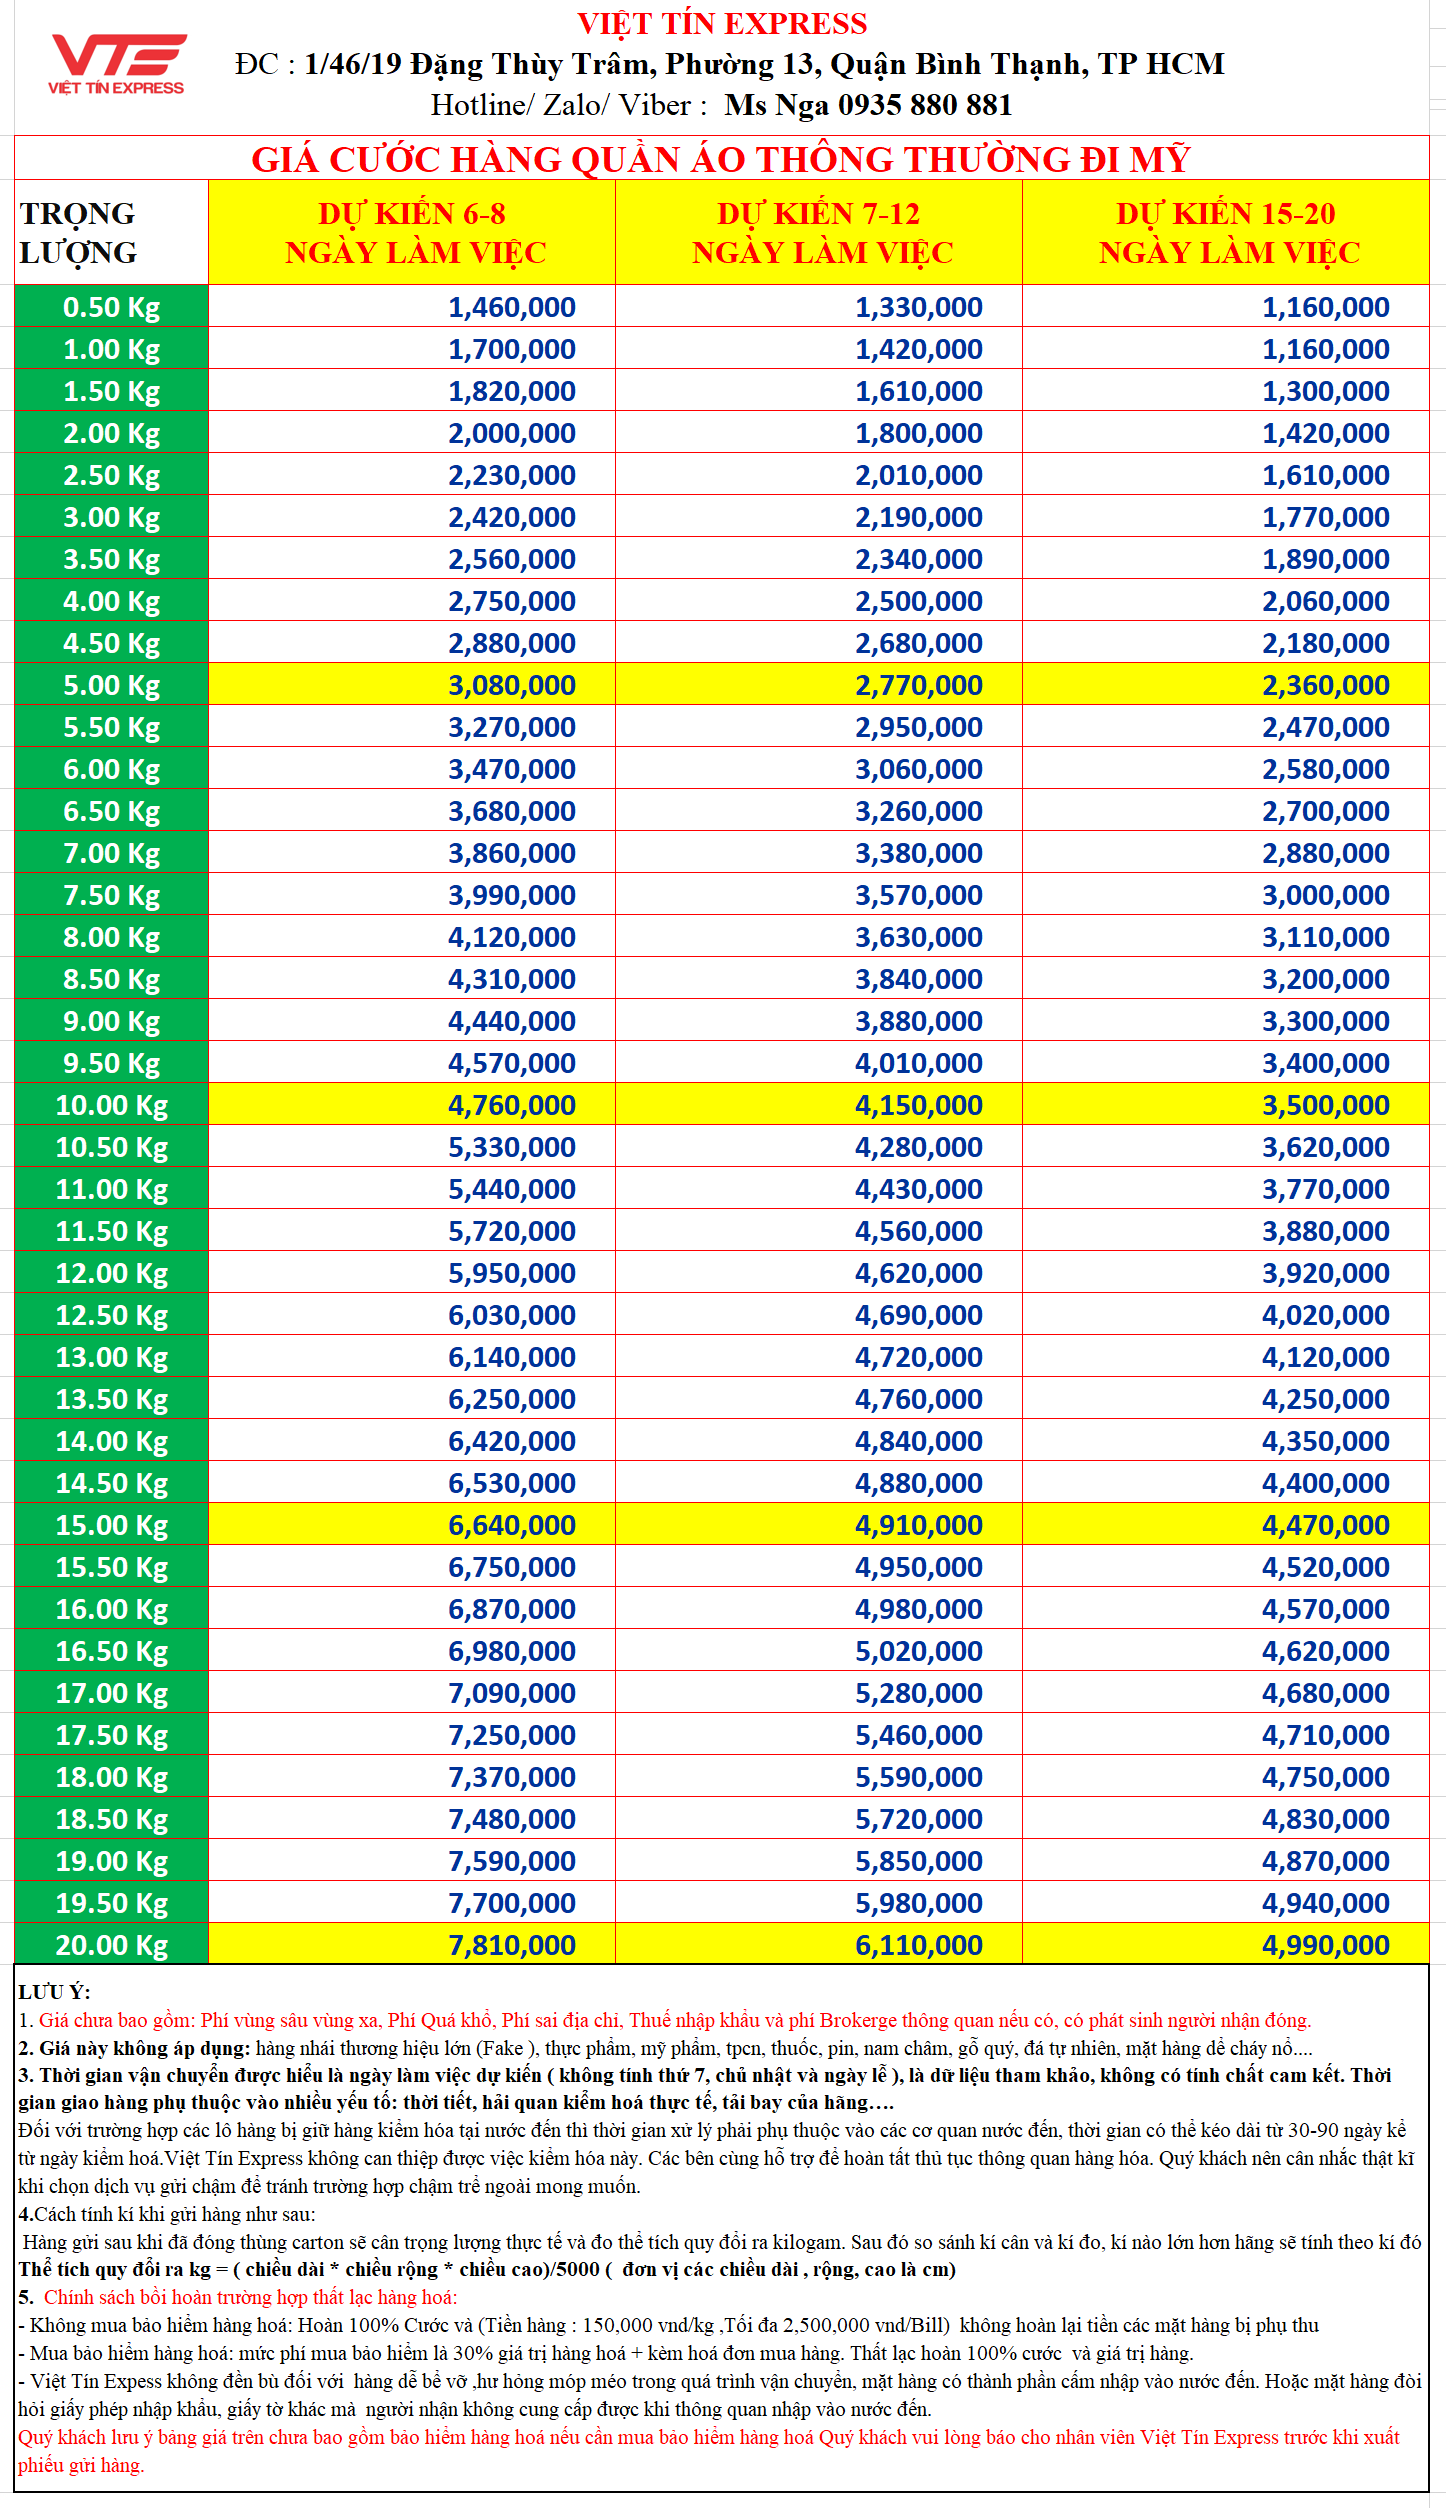Select the 10.00 Kg weight row label
This screenshot has height=2508, width=1446.
pos(111,1105)
